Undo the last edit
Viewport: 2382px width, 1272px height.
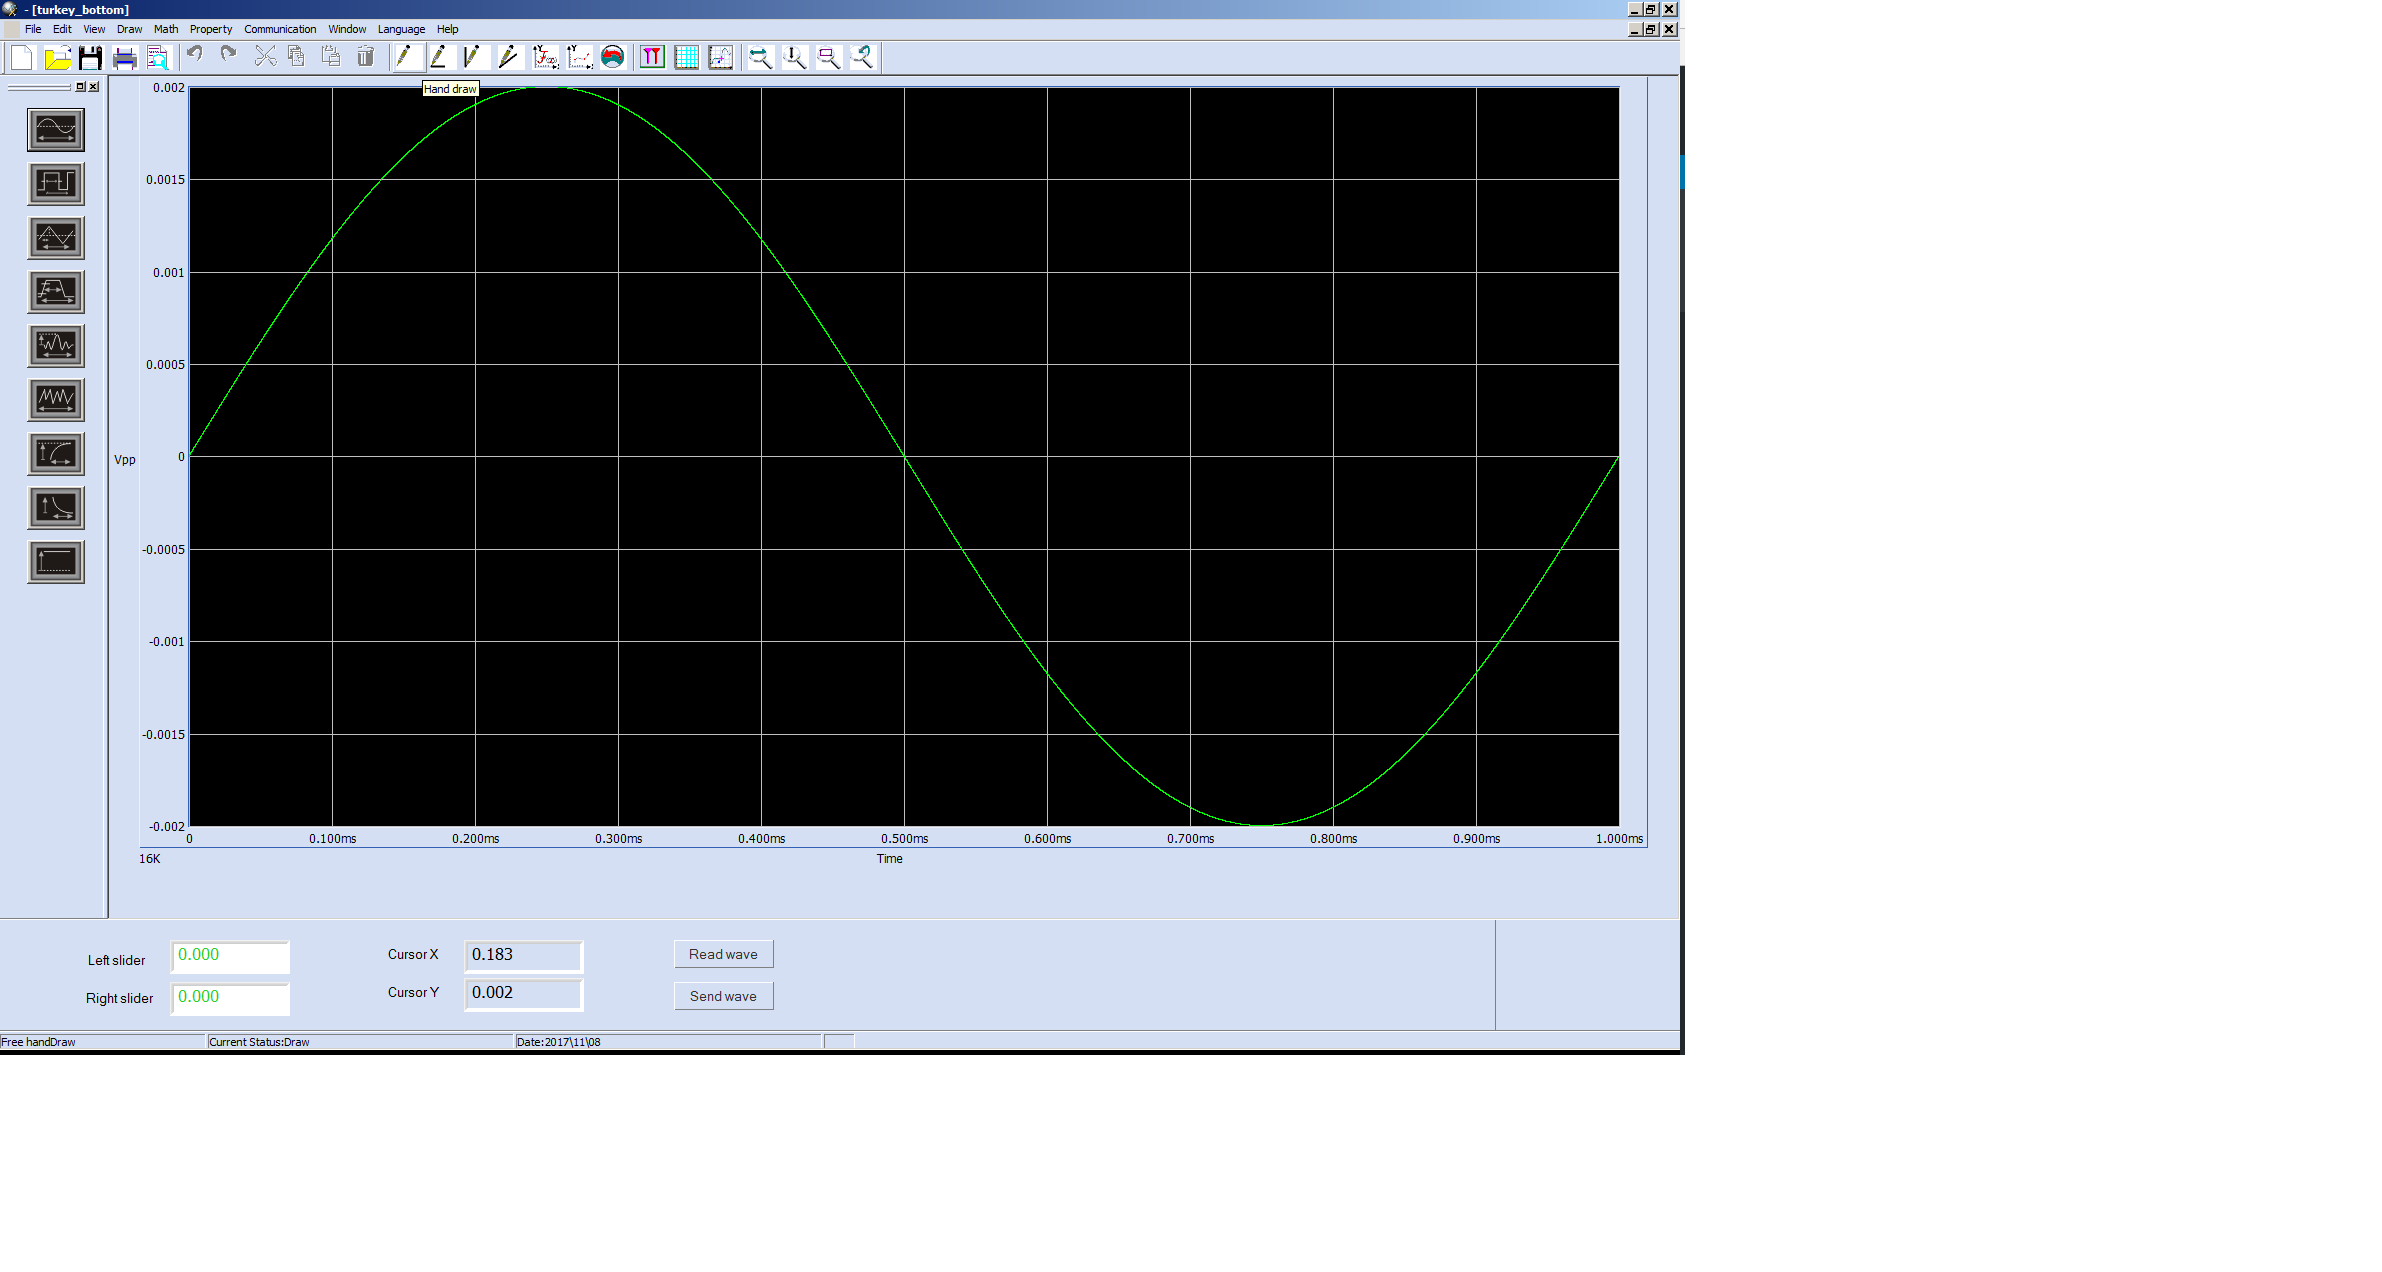click(x=195, y=56)
